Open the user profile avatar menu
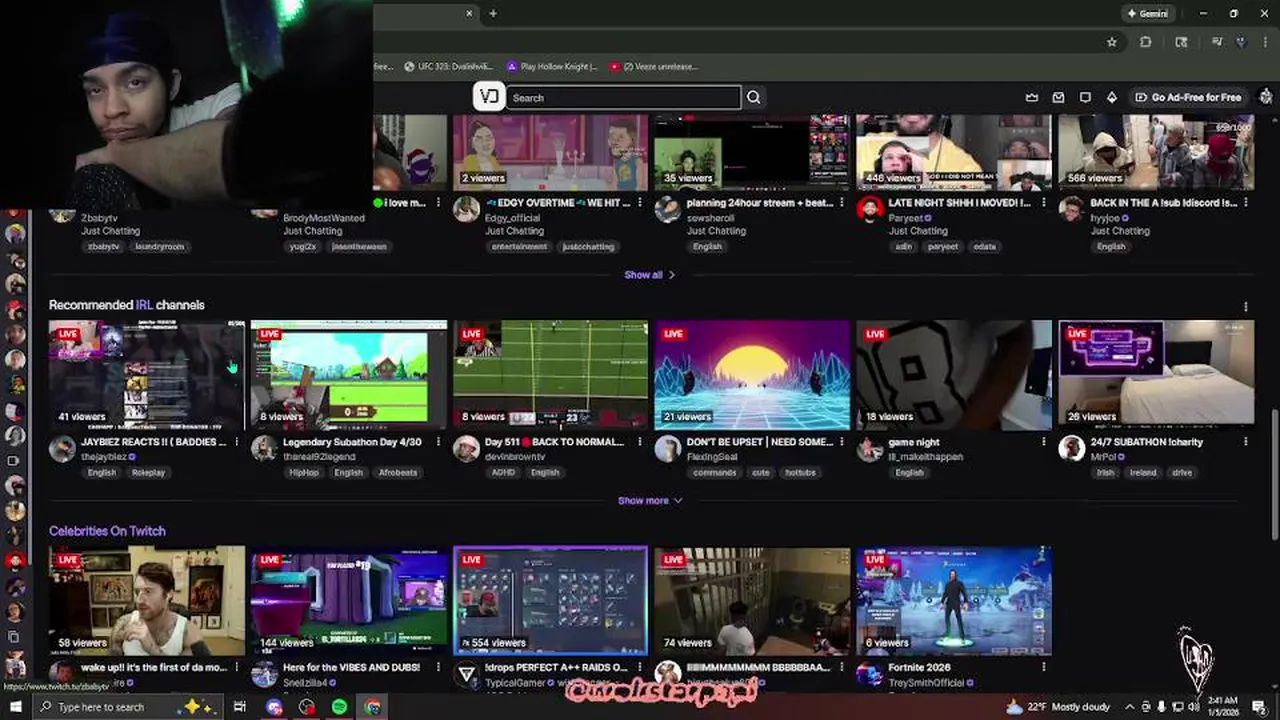Screen dimensions: 1280x720 (1266, 97)
